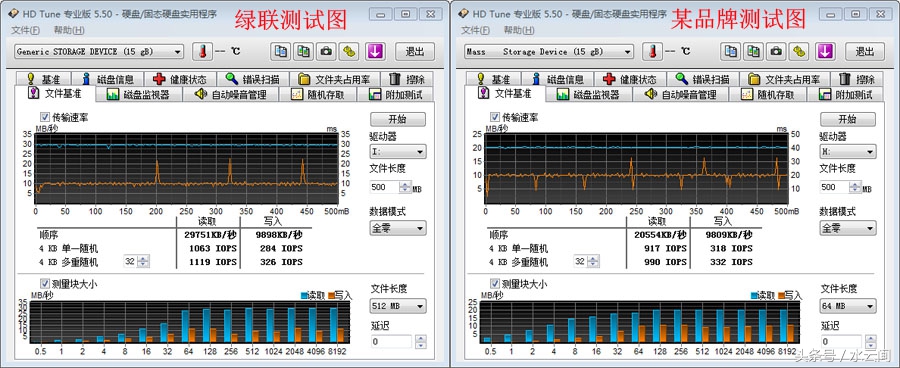Click temperature thermometer icon in right window

[x=652, y=52]
